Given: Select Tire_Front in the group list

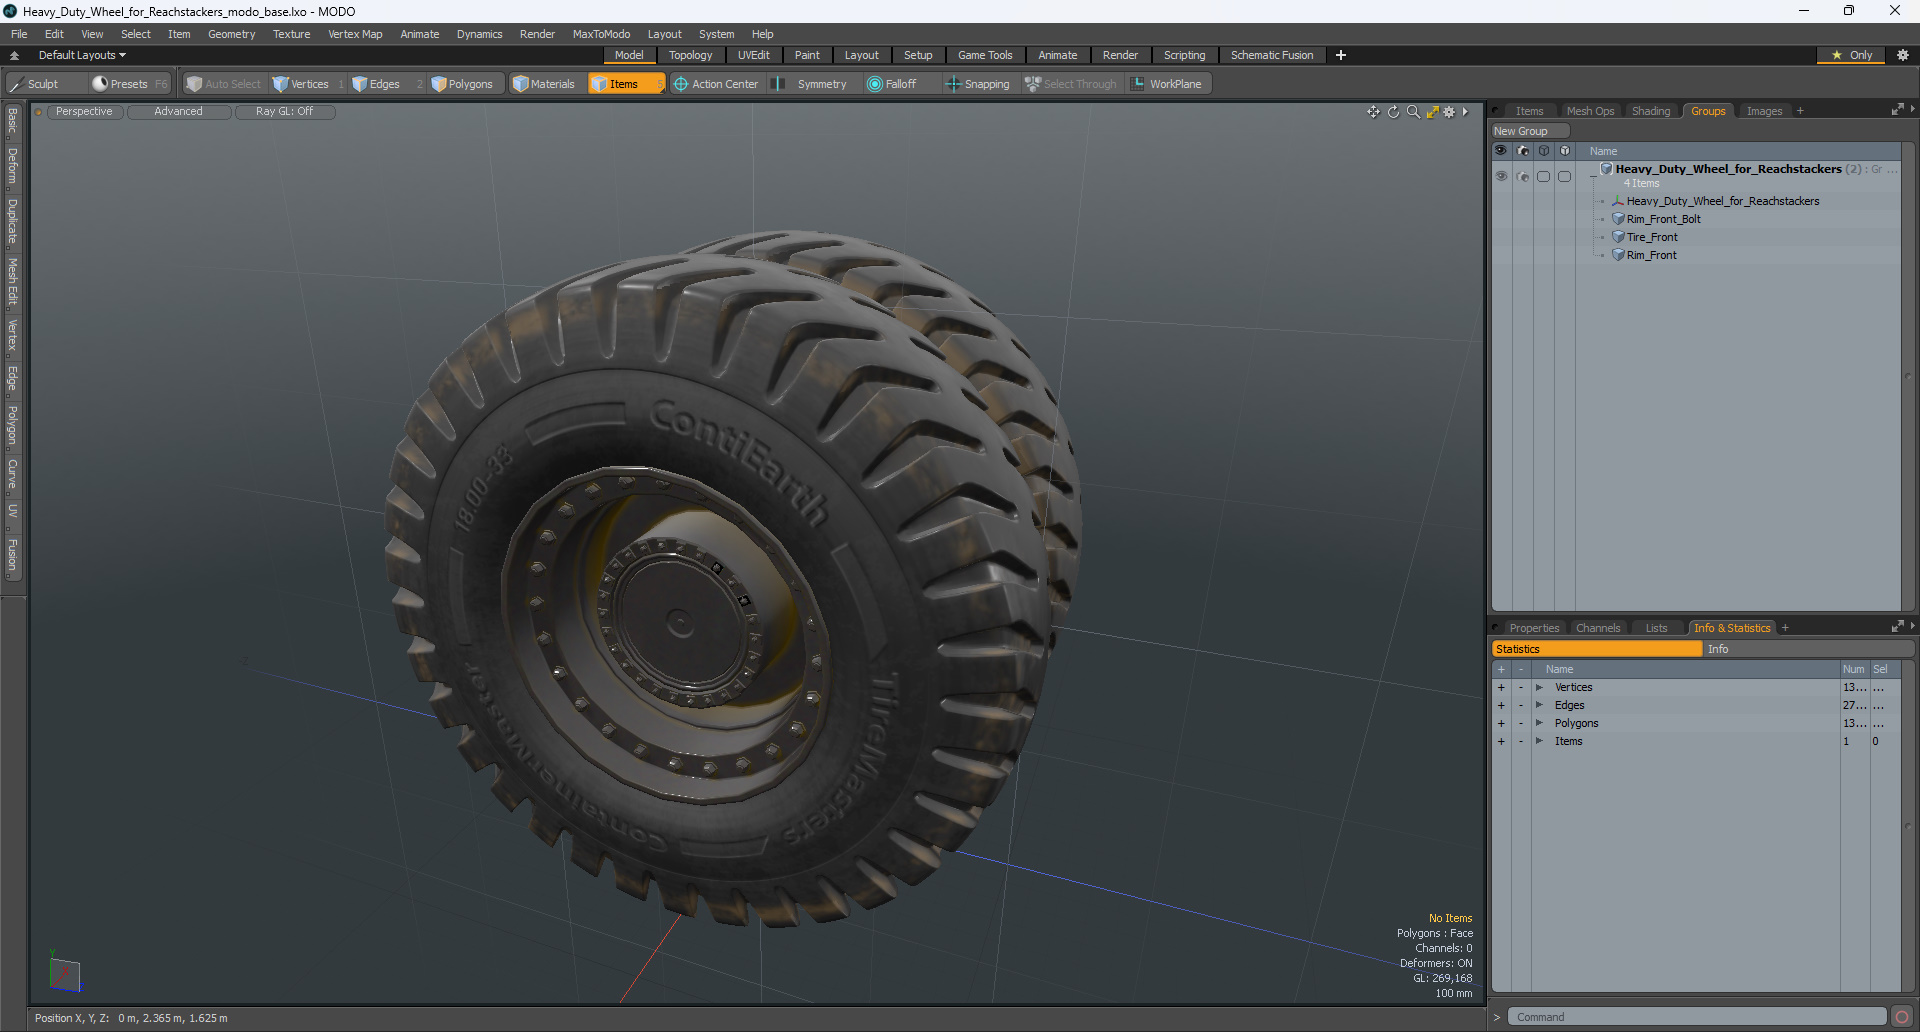Looking at the screenshot, I should pyautogui.click(x=1652, y=237).
